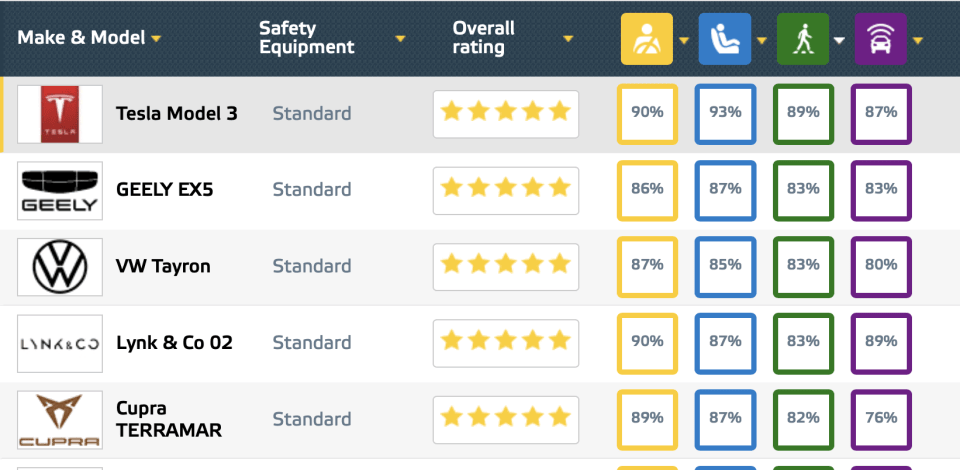The height and width of the screenshot is (470, 960).
Task: Sort by Make & Model dropdown arrow
Action: point(156,39)
